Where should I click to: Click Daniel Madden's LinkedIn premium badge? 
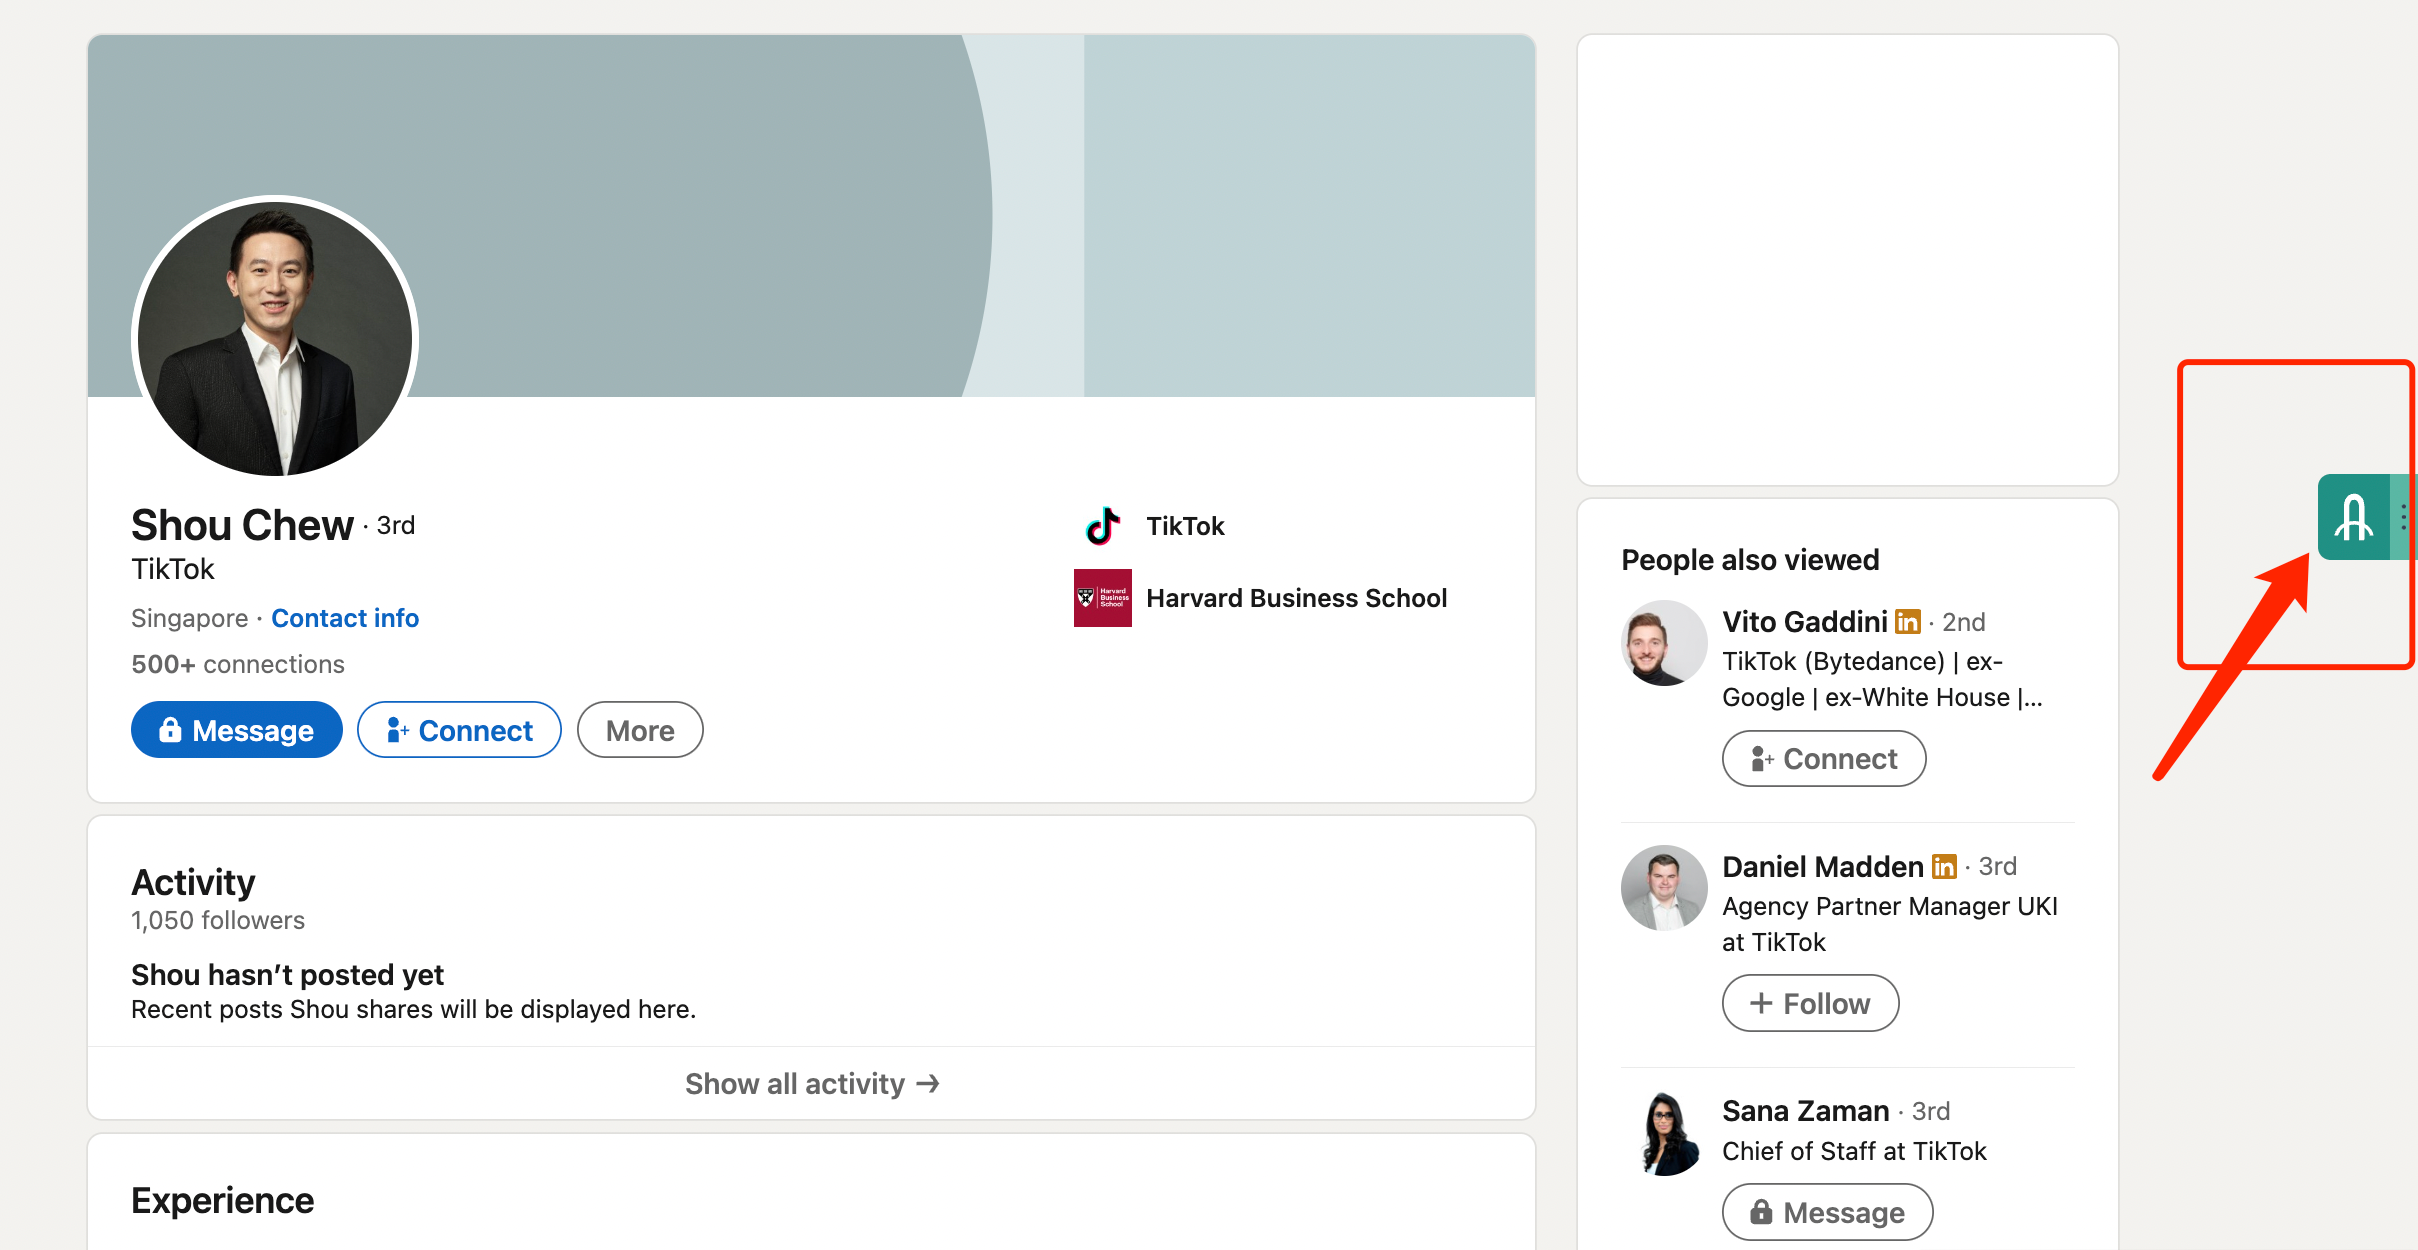pyautogui.click(x=1944, y=867)
